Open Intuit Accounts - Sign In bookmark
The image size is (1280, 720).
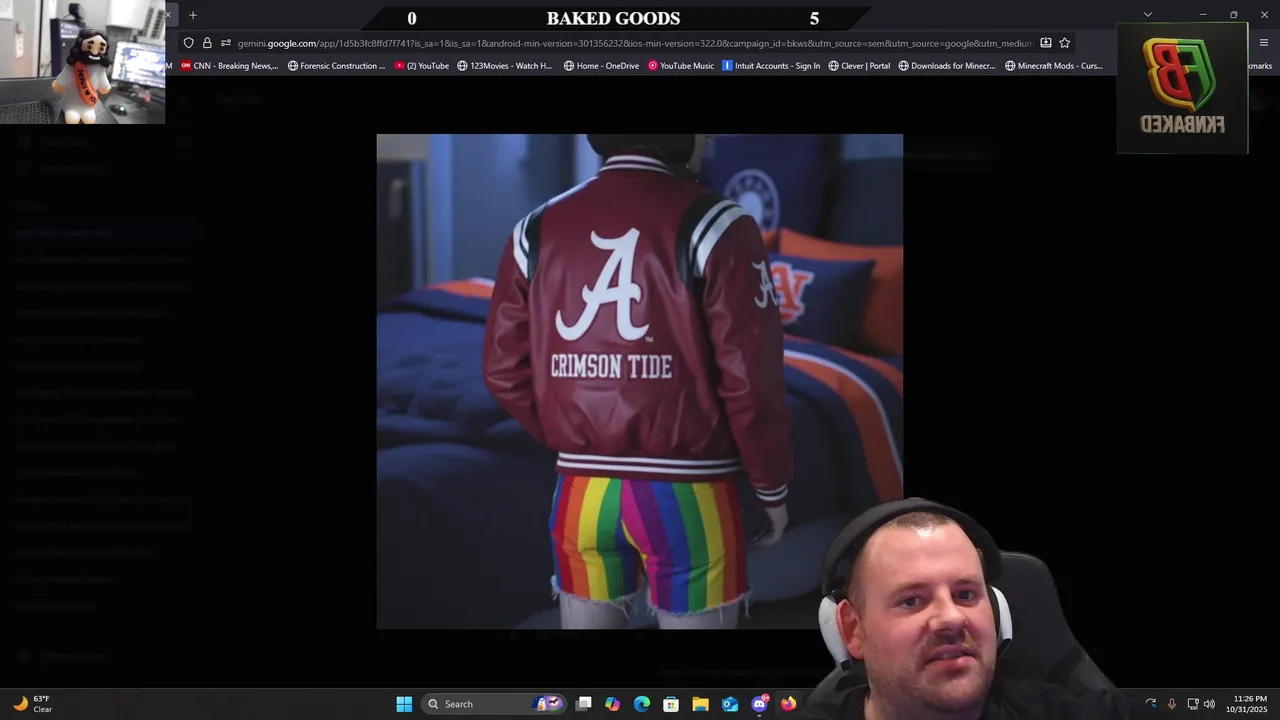tap(771, 66)
